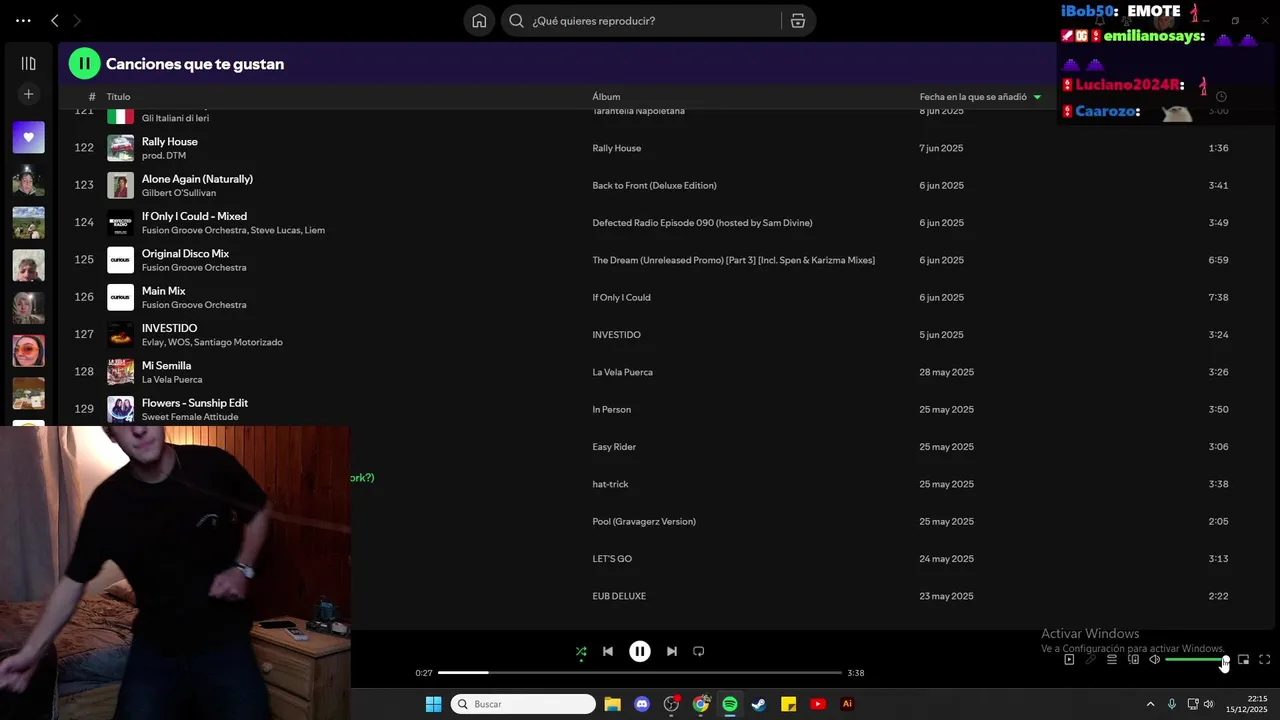Show hidden tray icons chevron
Screen dimensions: 1280x720
coord(1150,704)
